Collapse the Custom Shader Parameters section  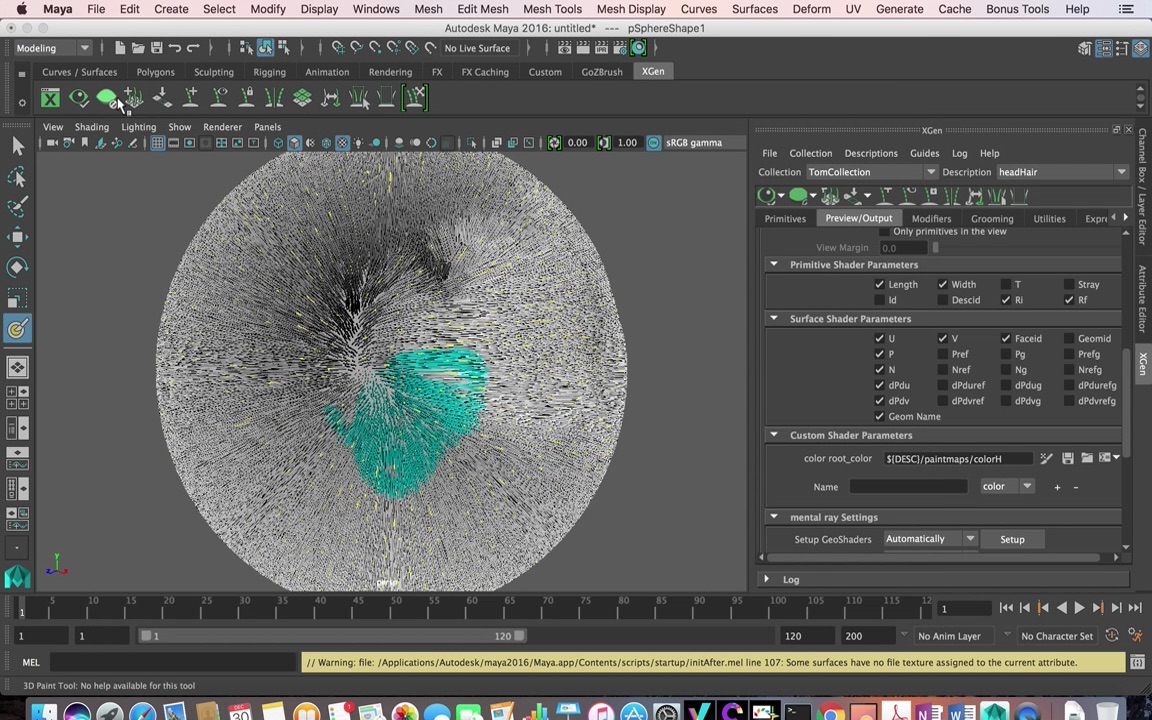point(773,435)
